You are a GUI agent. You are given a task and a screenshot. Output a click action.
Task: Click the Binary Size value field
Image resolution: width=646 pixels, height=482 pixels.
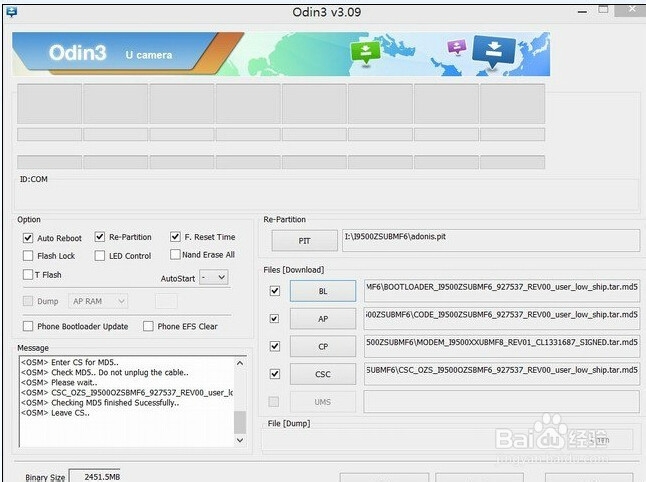point(95,476)
